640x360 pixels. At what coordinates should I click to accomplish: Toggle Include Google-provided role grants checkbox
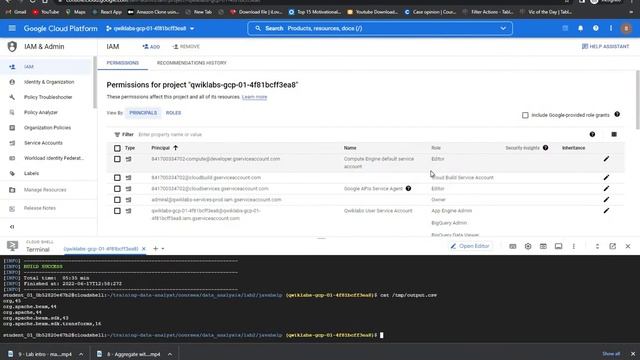pos(525,115)
